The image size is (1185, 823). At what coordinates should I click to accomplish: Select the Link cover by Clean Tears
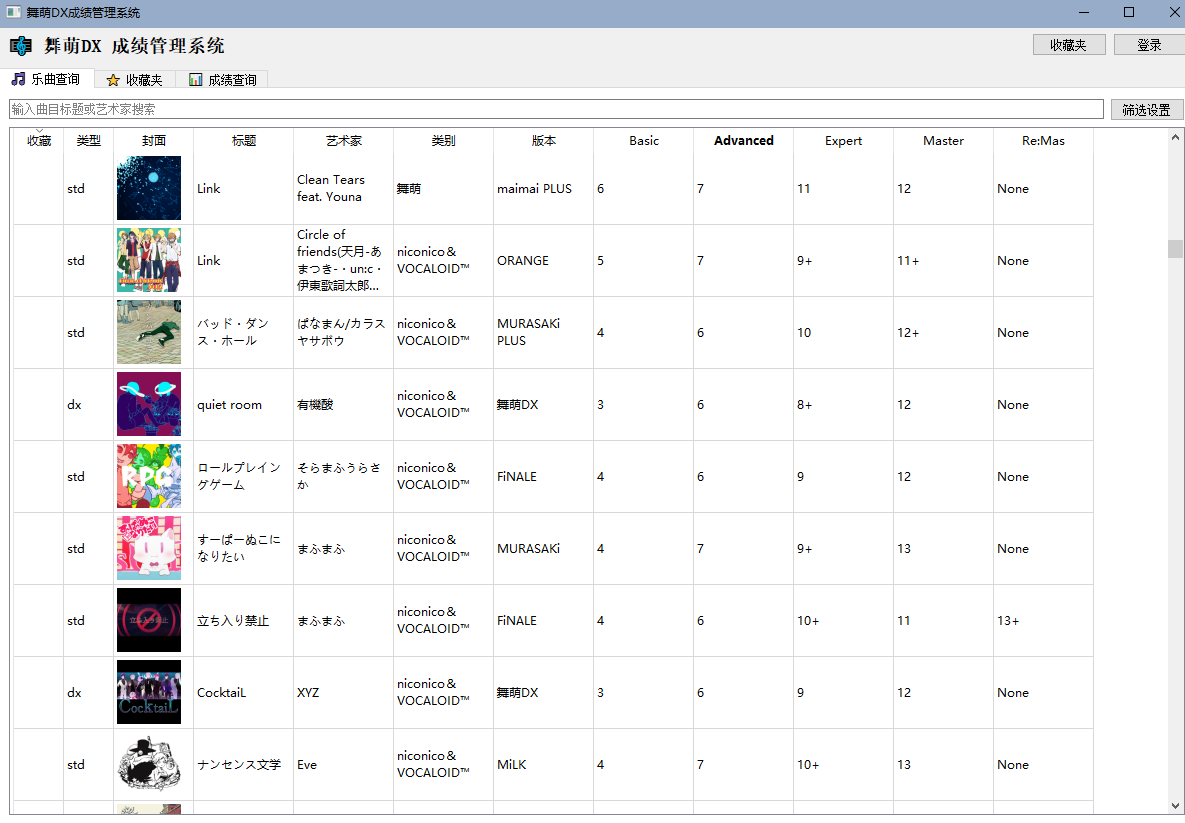[x=149, y=188]
